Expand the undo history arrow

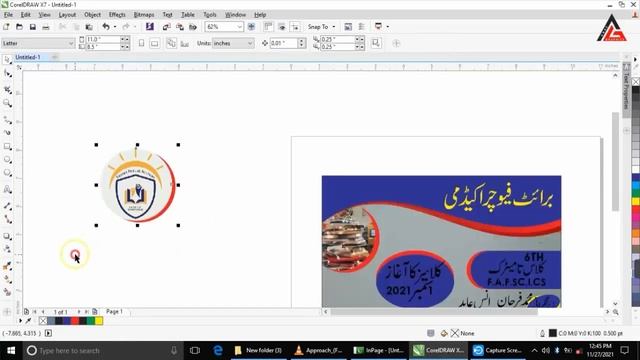[x=115, y=27]
